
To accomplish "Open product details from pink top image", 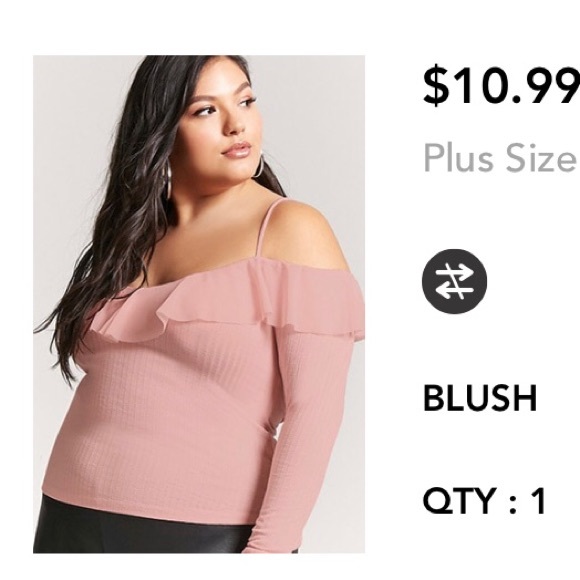I will pyautogui.click(x=199, y=304).
